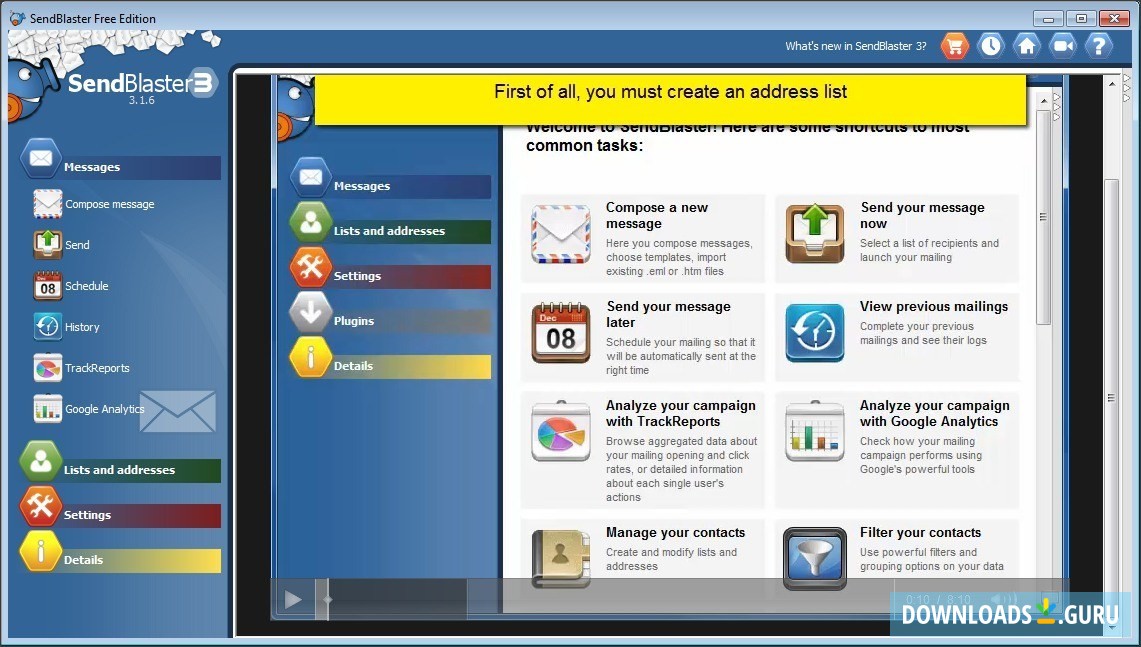
Task: Click the clock icon in top toolbar
Action: click(x=990, y=46)
